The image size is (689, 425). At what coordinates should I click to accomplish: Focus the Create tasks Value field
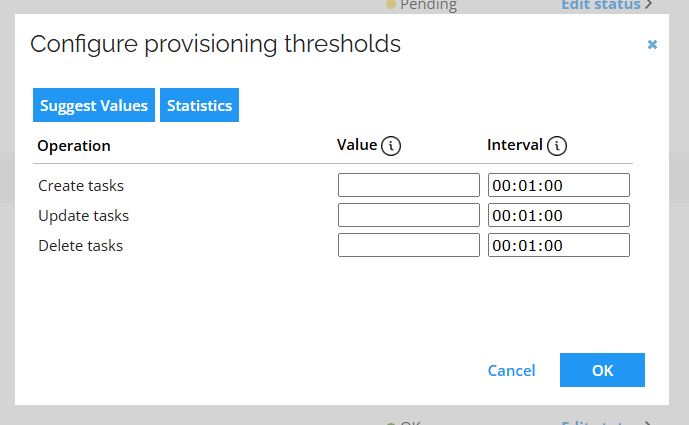pyautogui.click(x=409, y=185)
